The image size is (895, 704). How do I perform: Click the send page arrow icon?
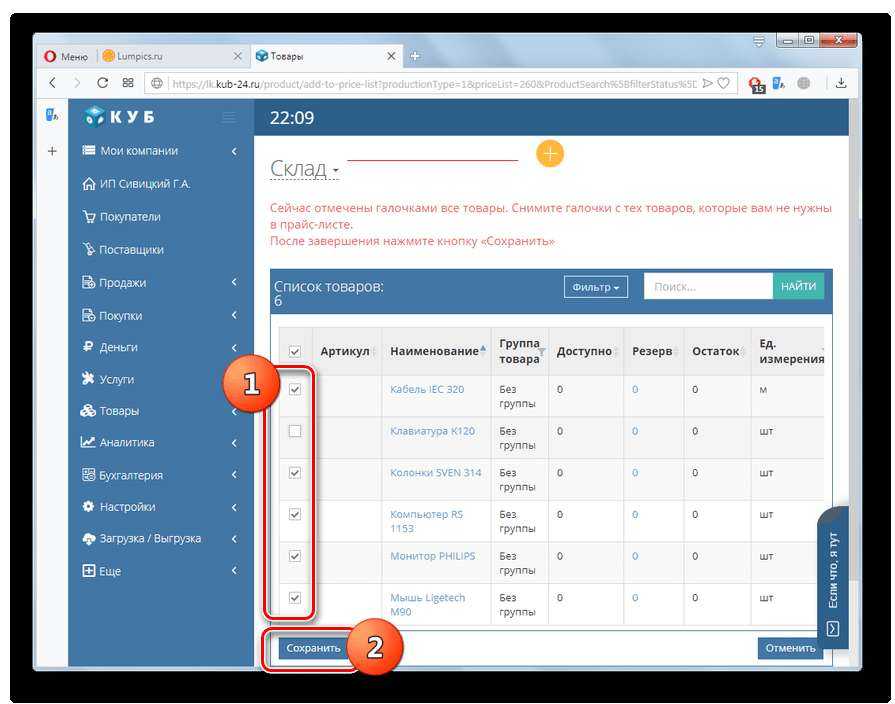coord(708,83)
